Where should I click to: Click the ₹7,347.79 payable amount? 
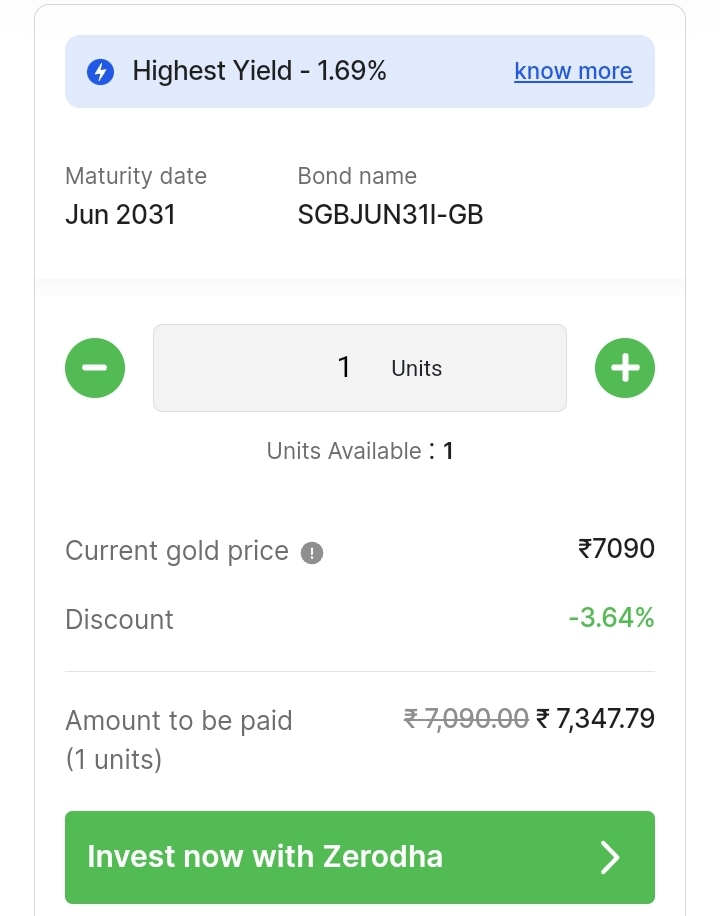pyautogui.click(x=595, y=718)
